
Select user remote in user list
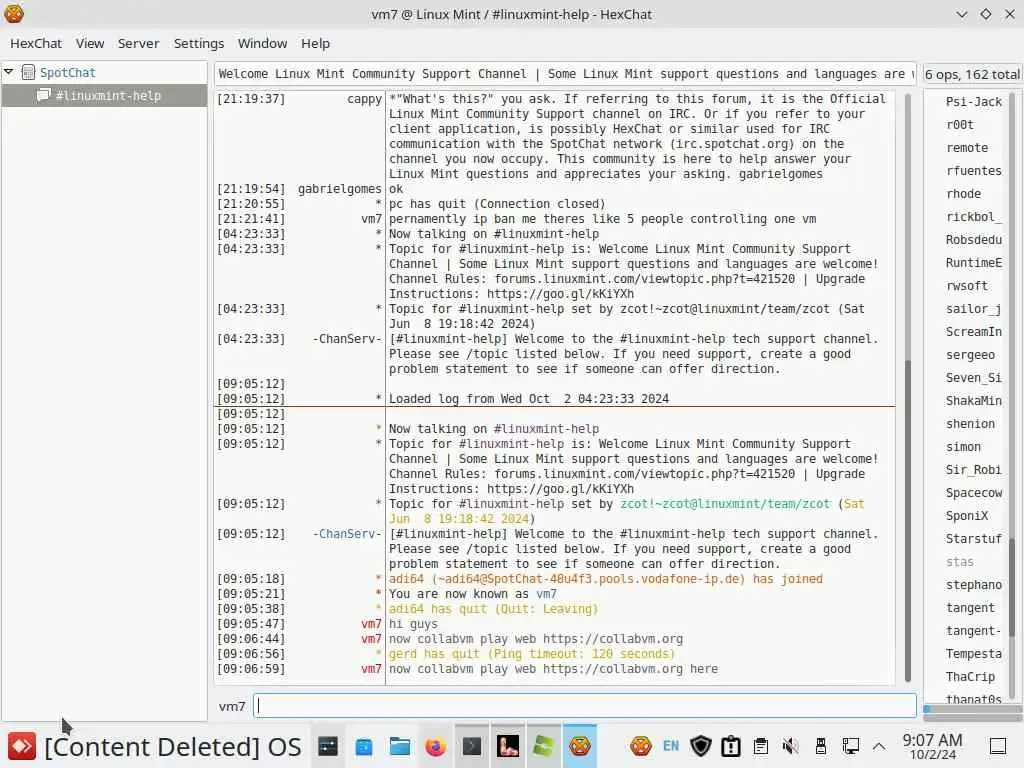(967, 148)
